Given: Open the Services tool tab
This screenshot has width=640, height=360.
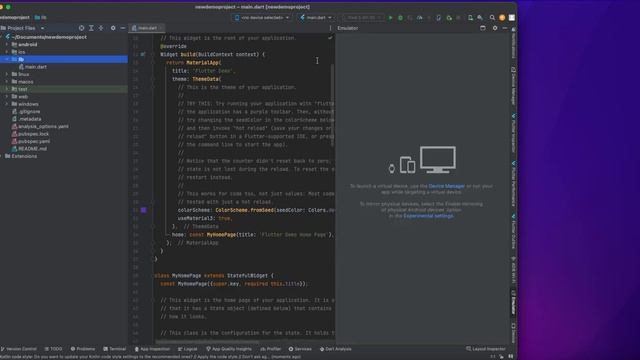Looking at the screenshot, I should click(x=300, y=349).
